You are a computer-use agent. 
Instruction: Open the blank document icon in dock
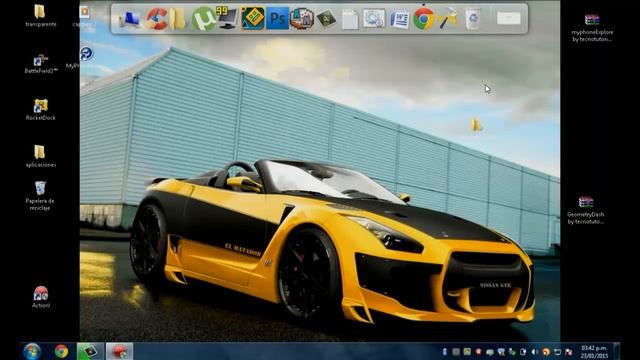pyautogui.click(x=350, y=19)
